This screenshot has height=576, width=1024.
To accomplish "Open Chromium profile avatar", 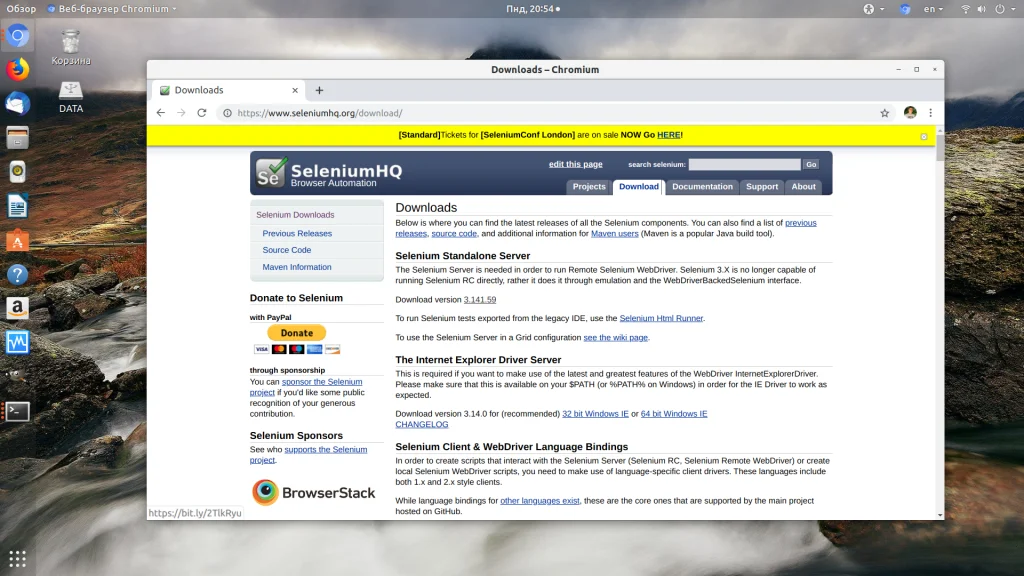I will [910, 112].
